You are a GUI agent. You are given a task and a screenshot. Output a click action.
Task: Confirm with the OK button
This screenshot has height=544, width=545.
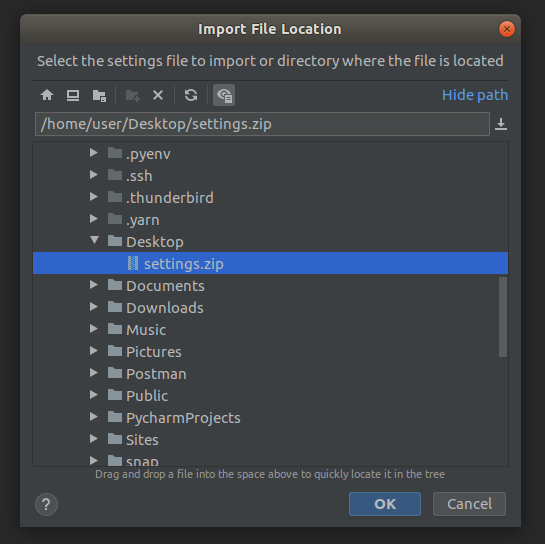(x=385, y=504)
